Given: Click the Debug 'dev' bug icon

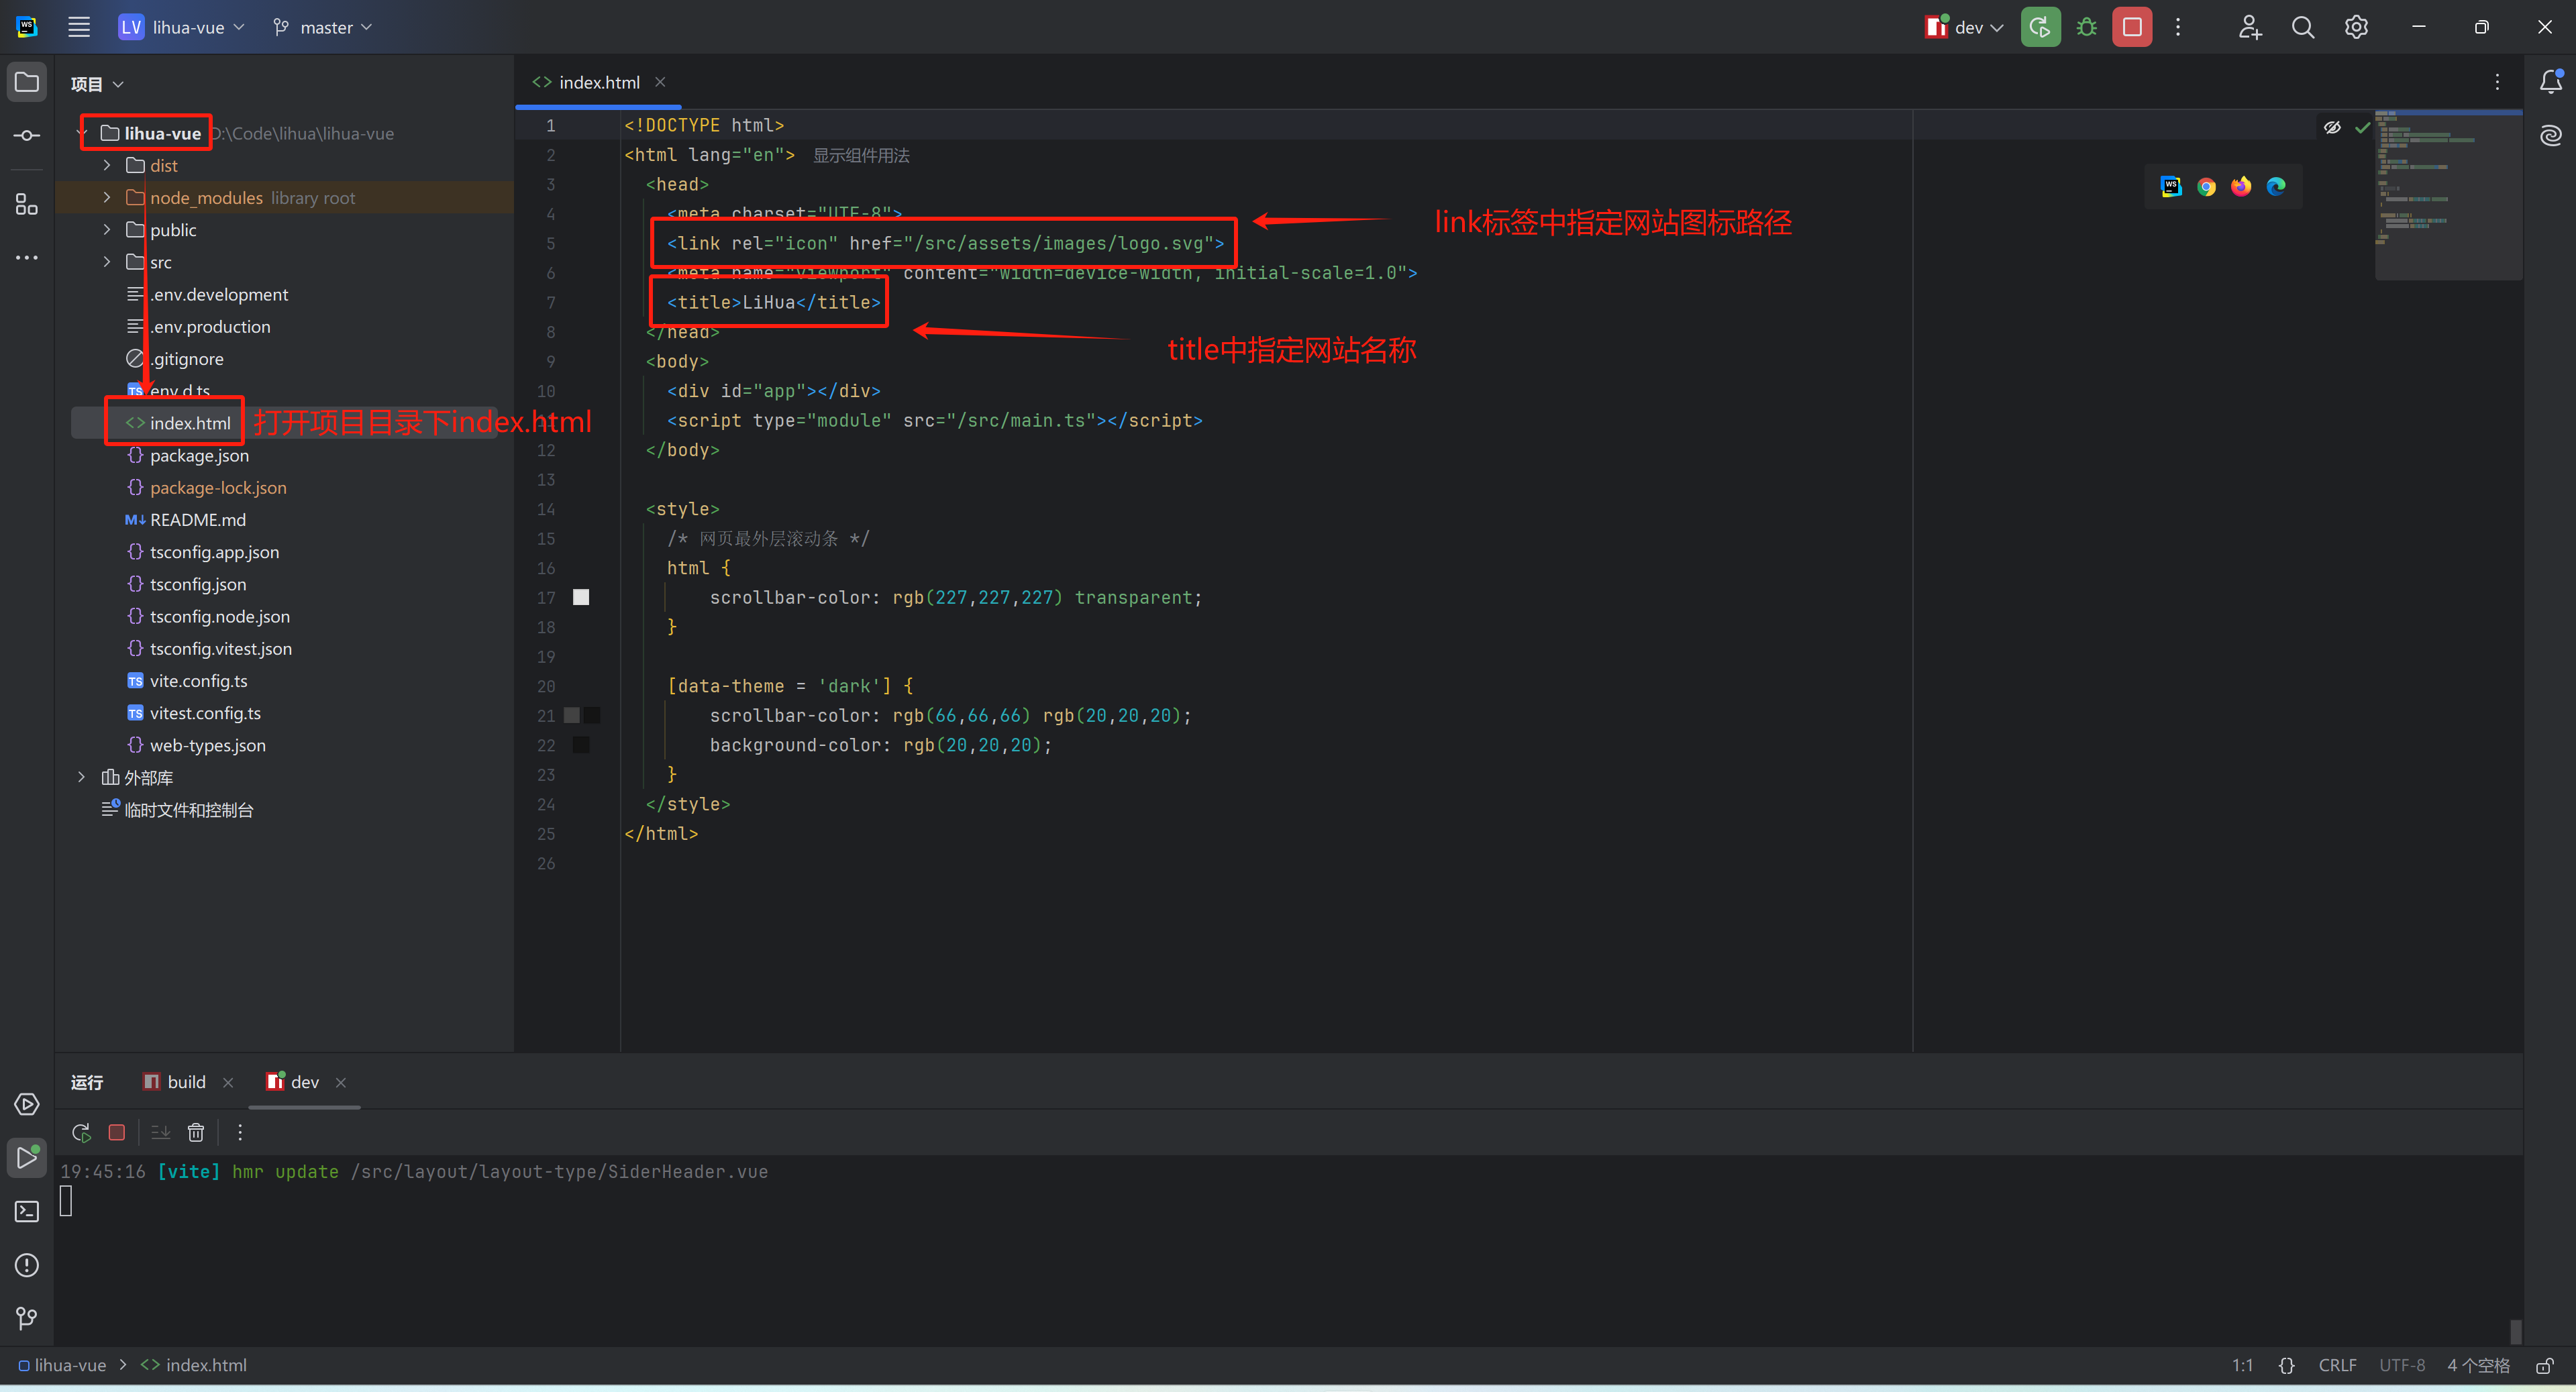Looking at the screenshot, I should [2086, 27].
